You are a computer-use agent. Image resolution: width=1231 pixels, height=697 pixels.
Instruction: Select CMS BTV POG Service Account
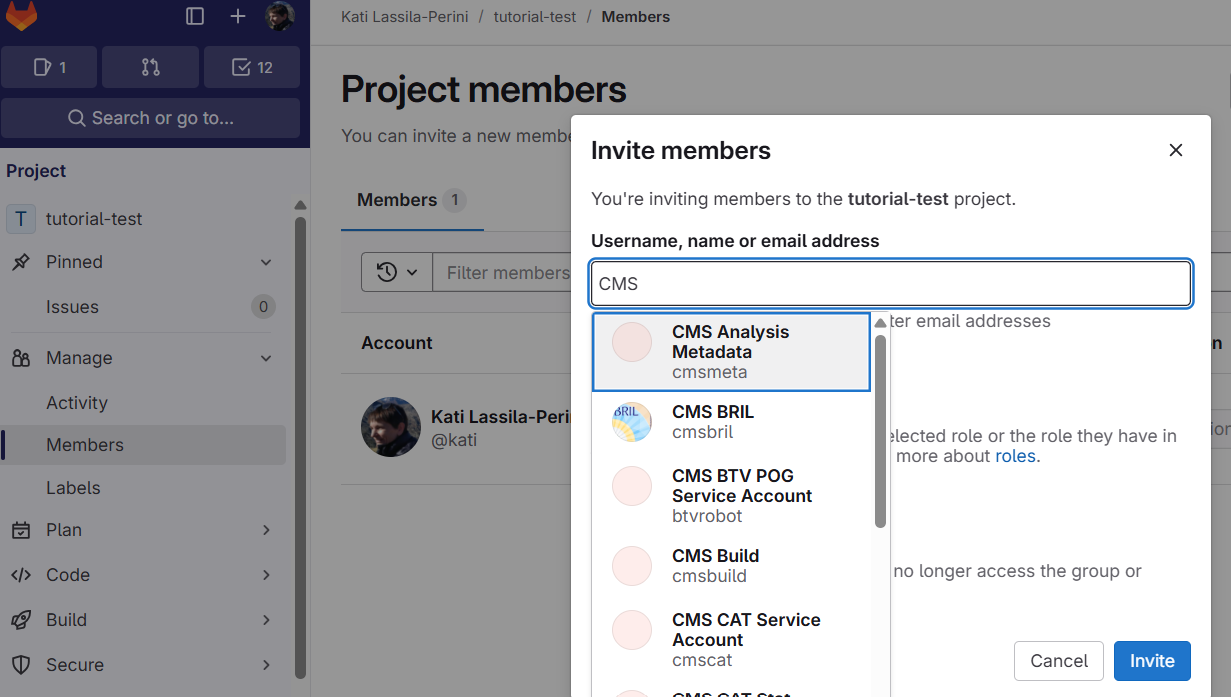[x=732, y=496]
